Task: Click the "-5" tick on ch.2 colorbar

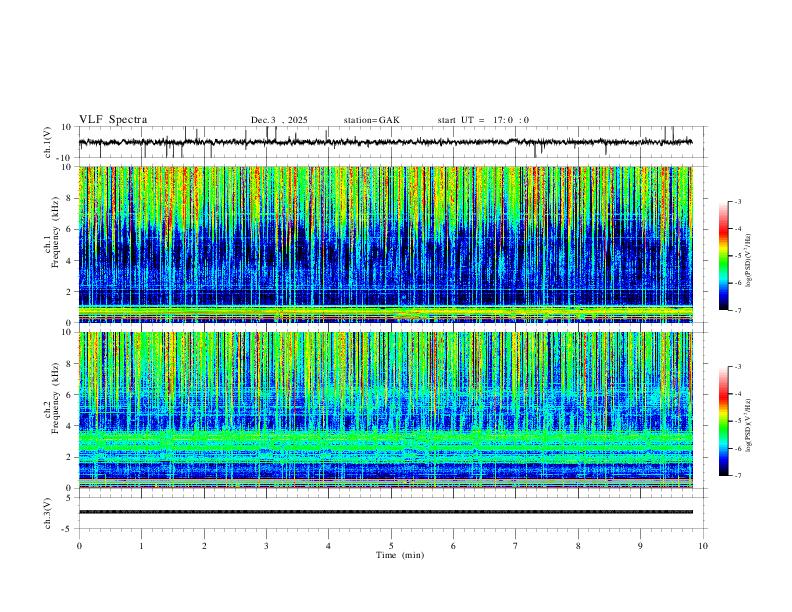Action: (x=738, y=421)
